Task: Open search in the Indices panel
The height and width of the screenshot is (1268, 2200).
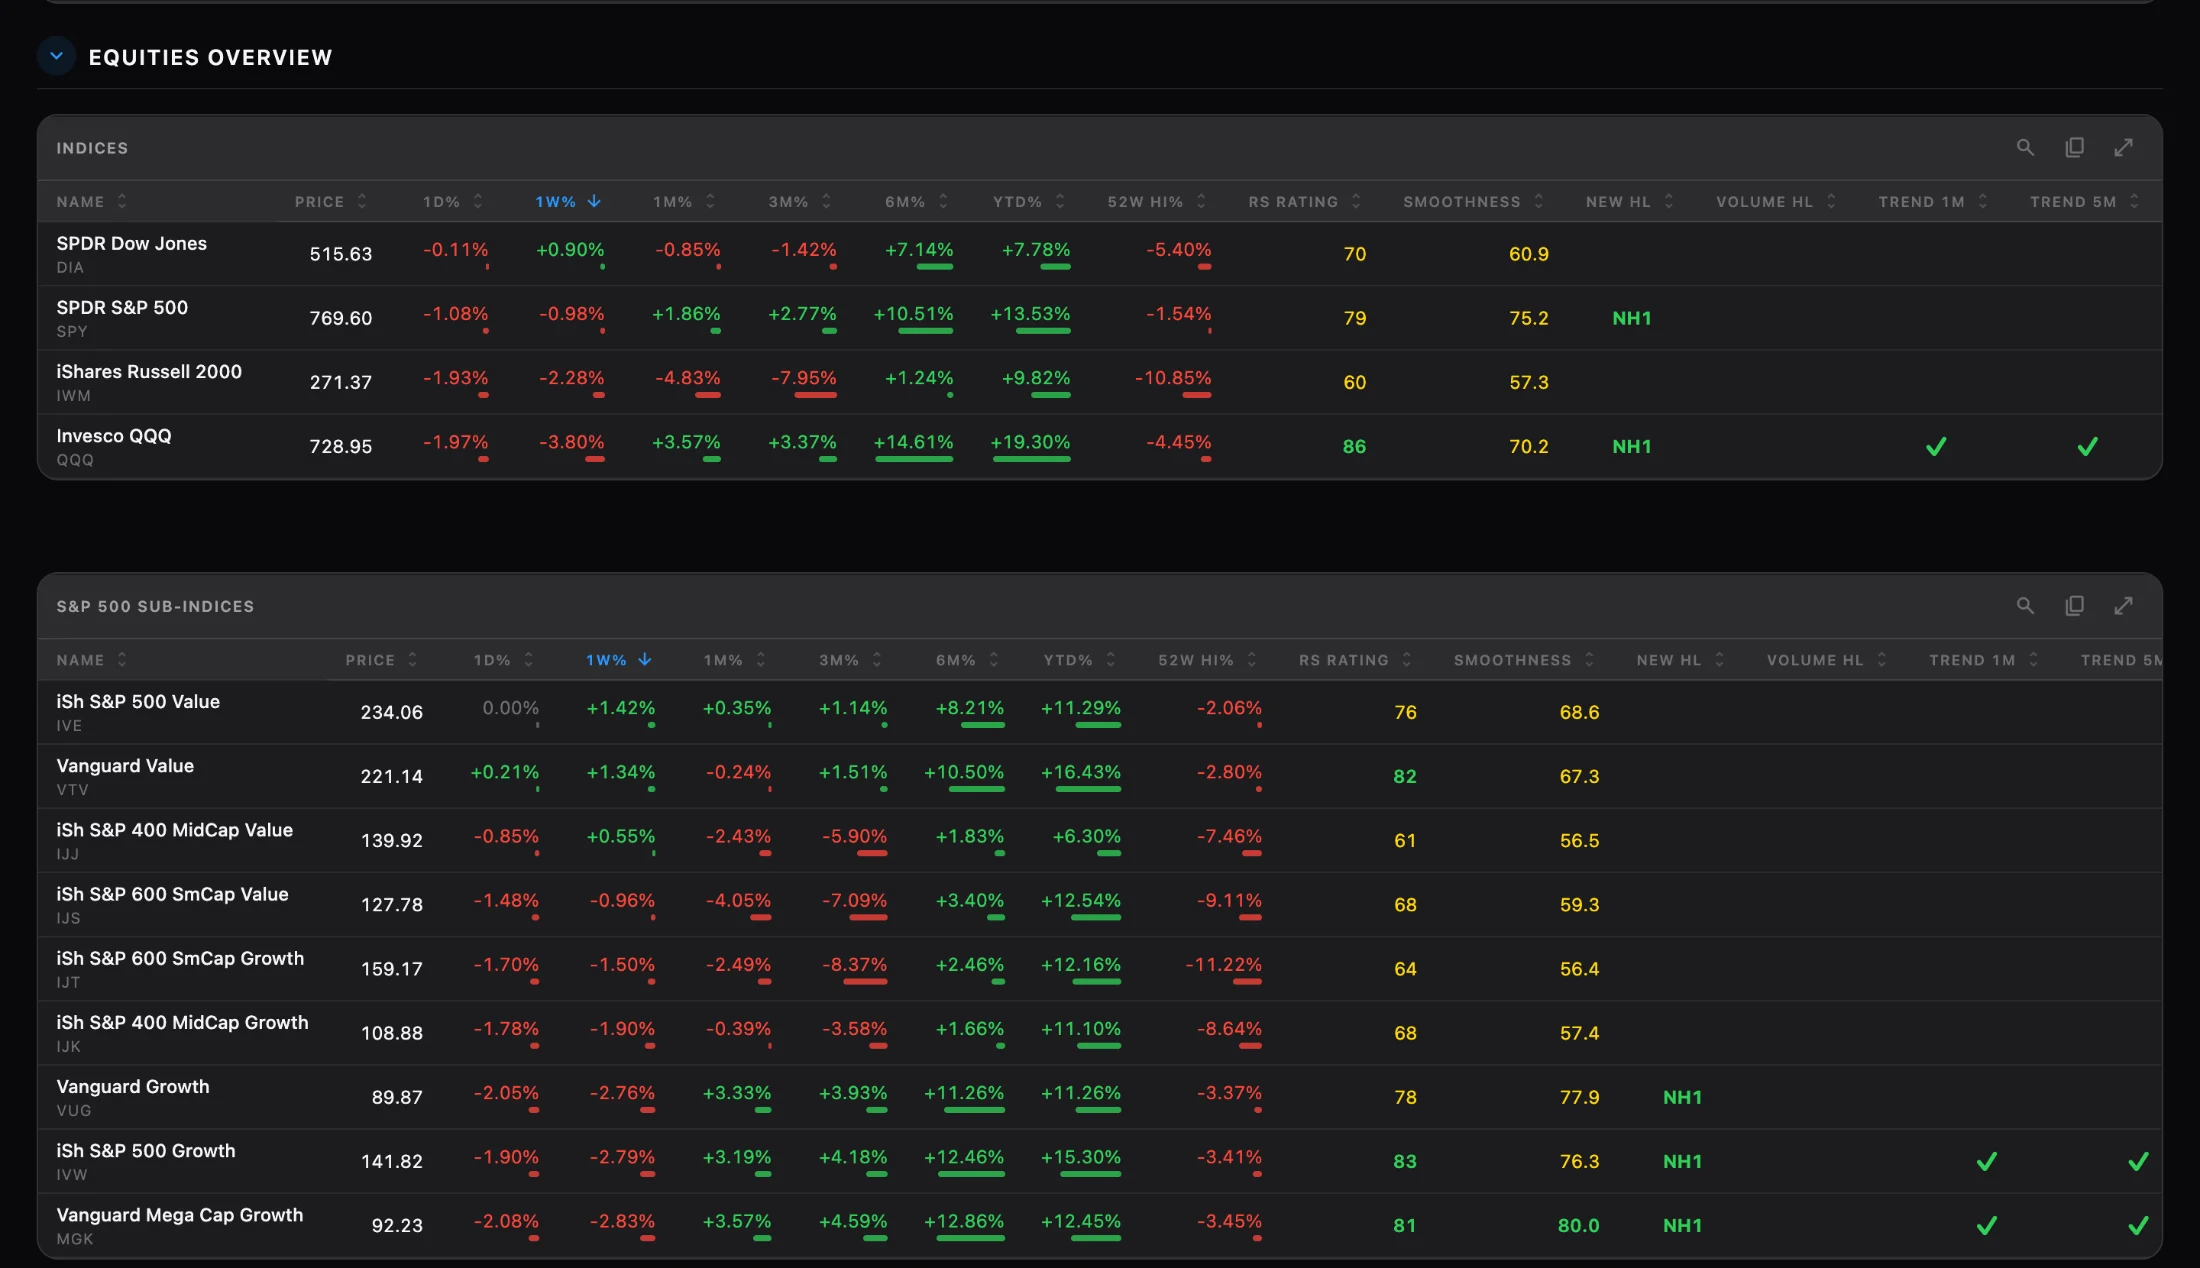Action: click(2025, 147)
